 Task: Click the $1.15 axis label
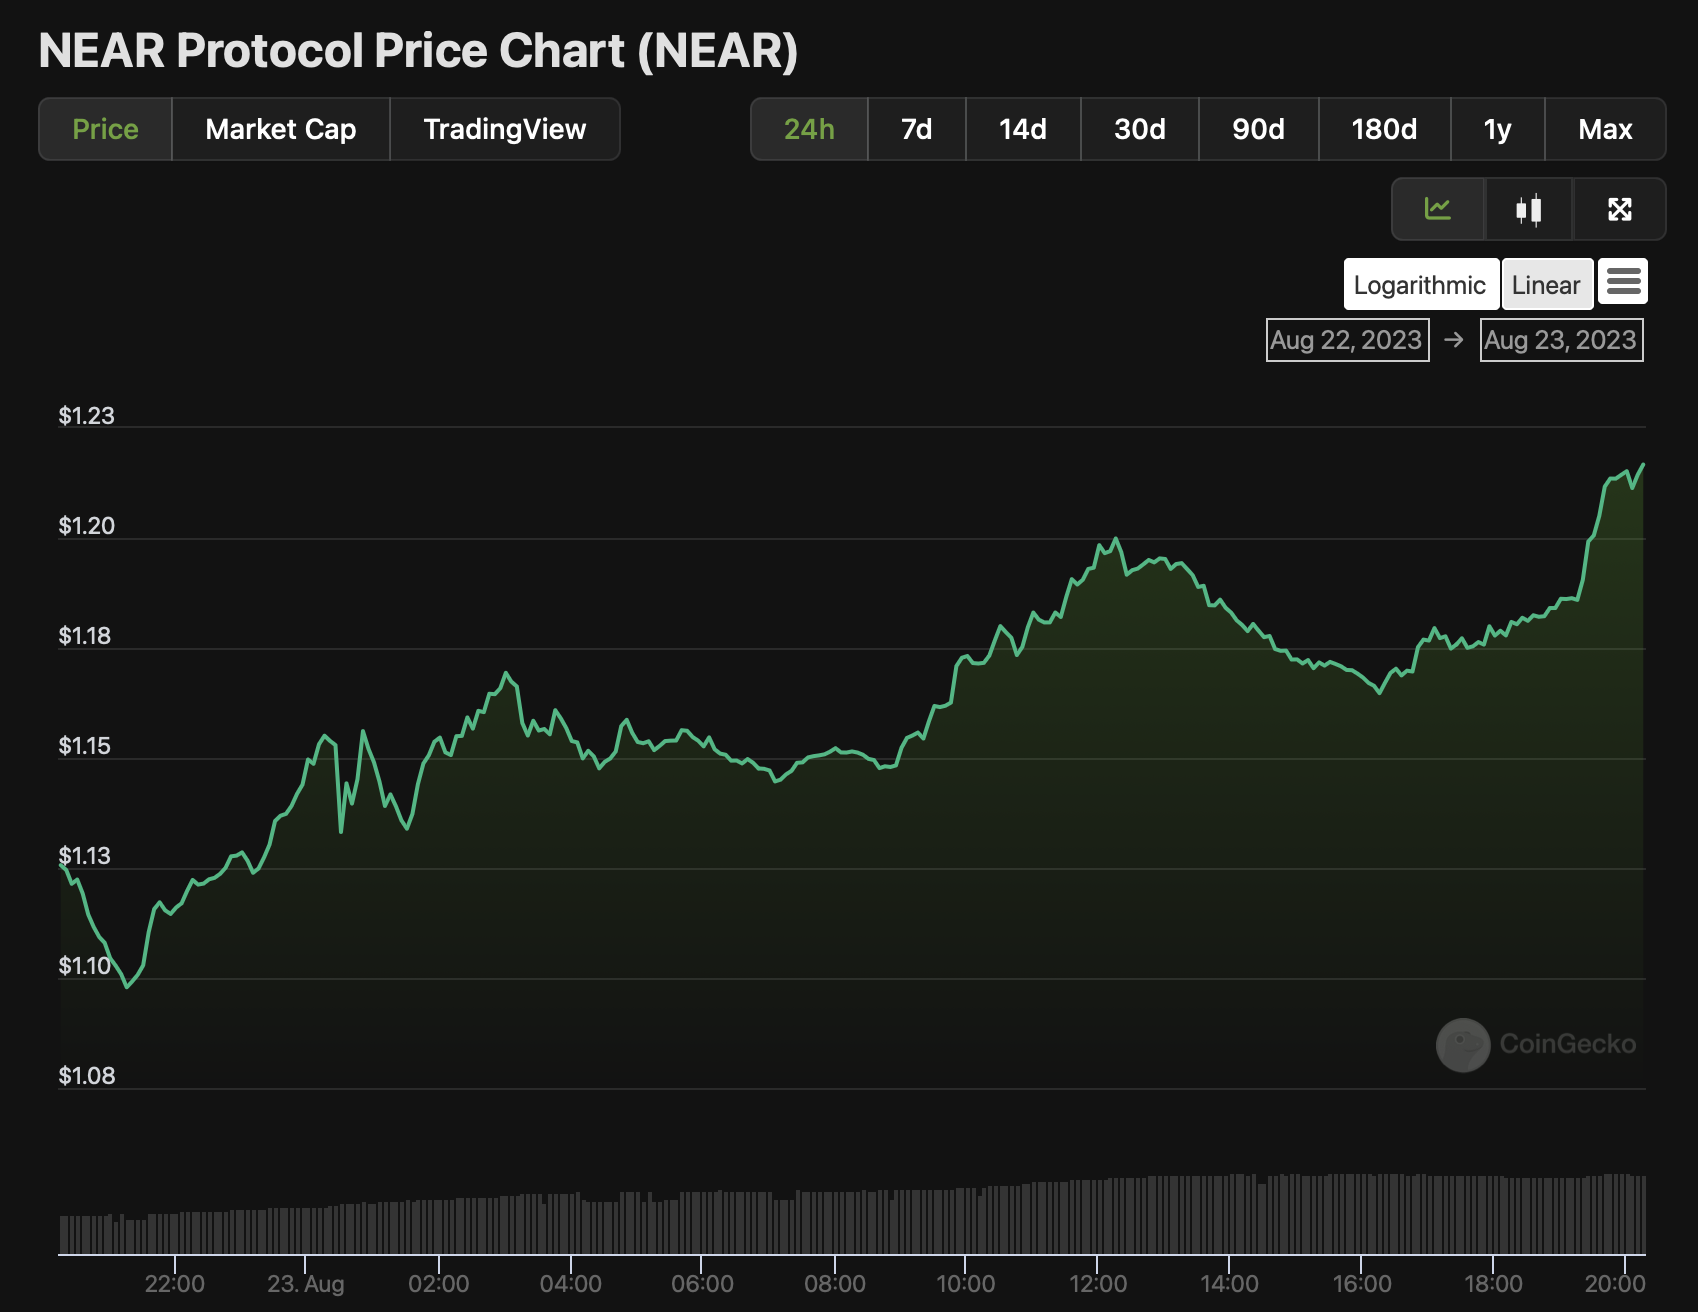coord(85,746)
